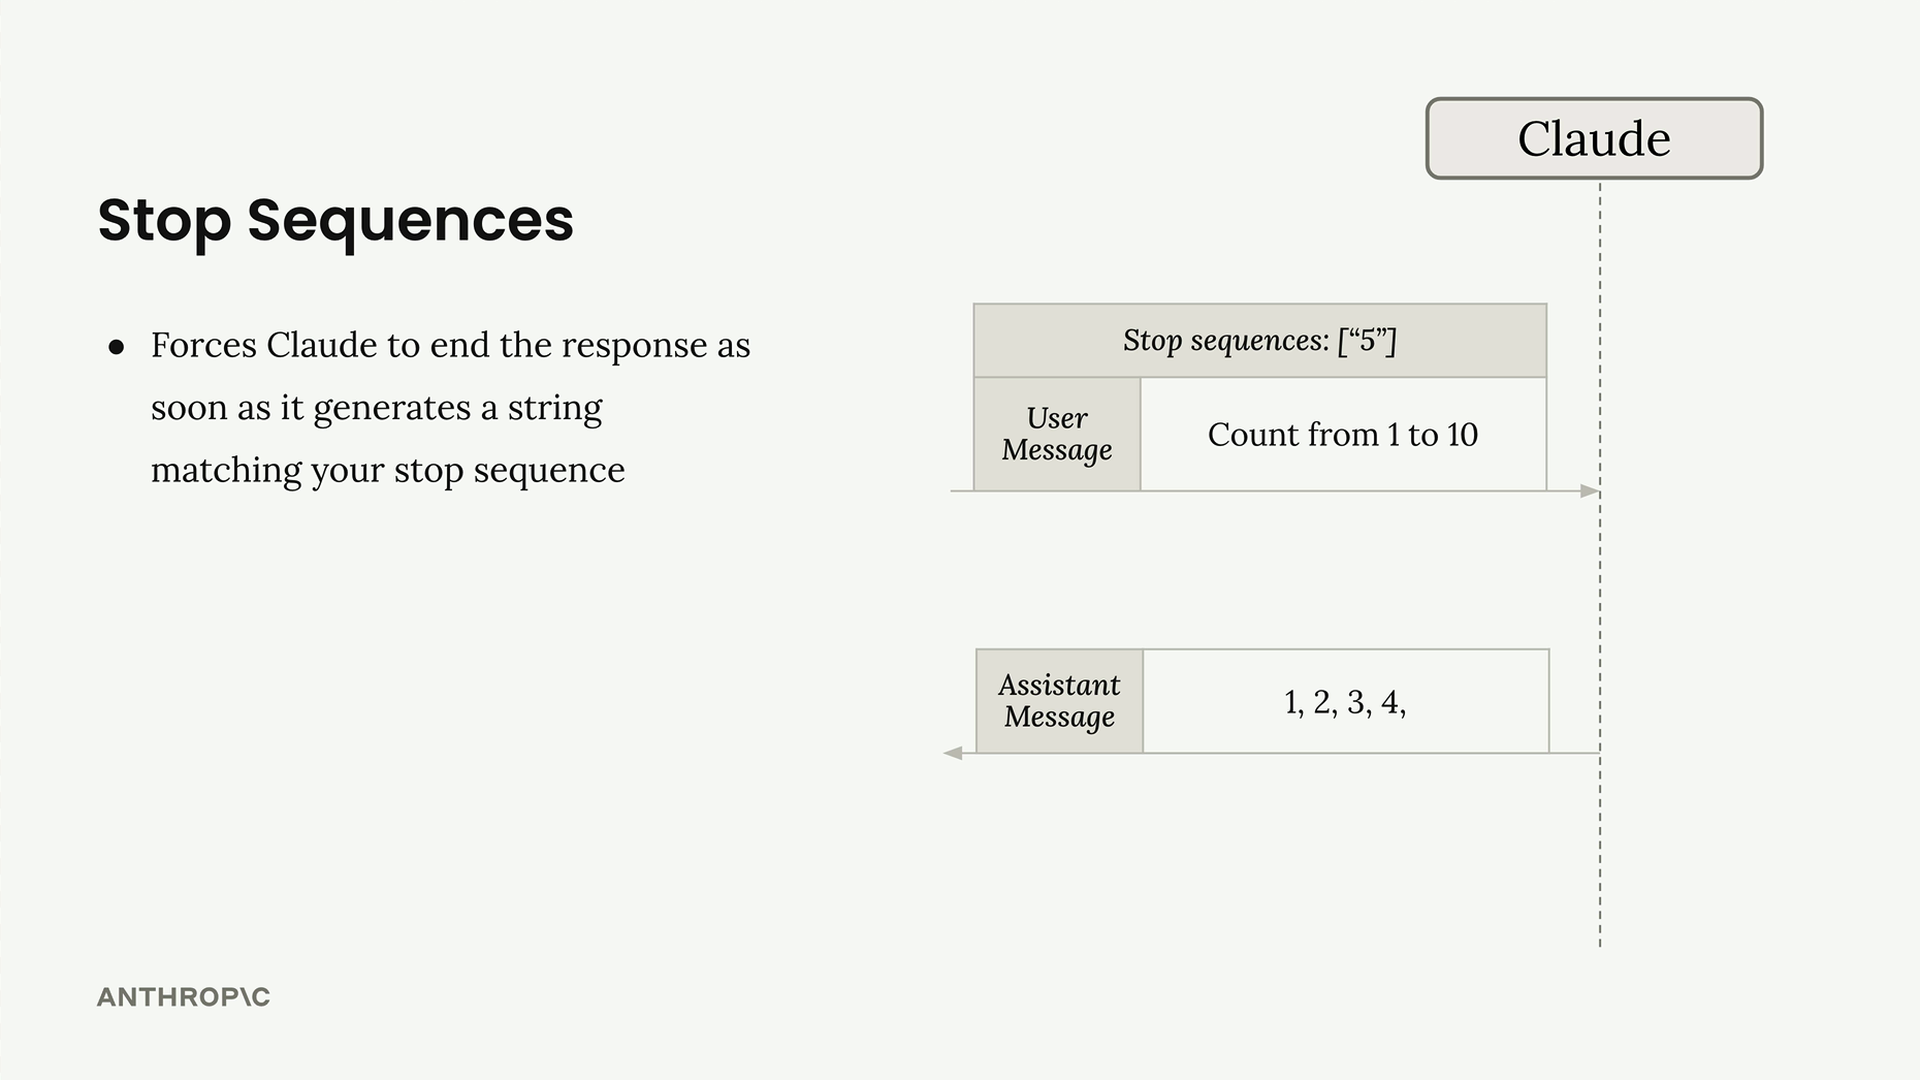
Task: Click the 1, 2, 3, 4, response text
Action: (x=1345, y=702)
